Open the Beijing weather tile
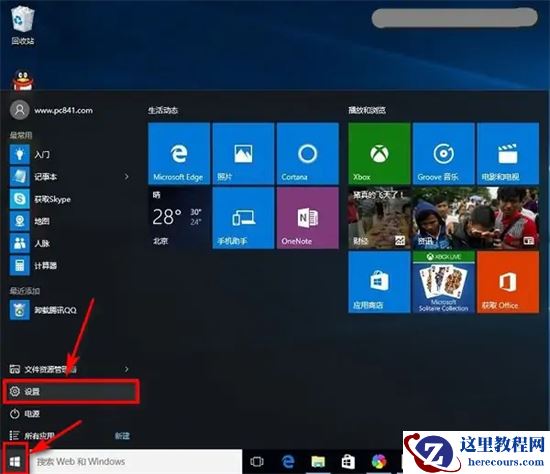Image resolution: width=550 pixels, height=474 pixels. pos(179,218)
